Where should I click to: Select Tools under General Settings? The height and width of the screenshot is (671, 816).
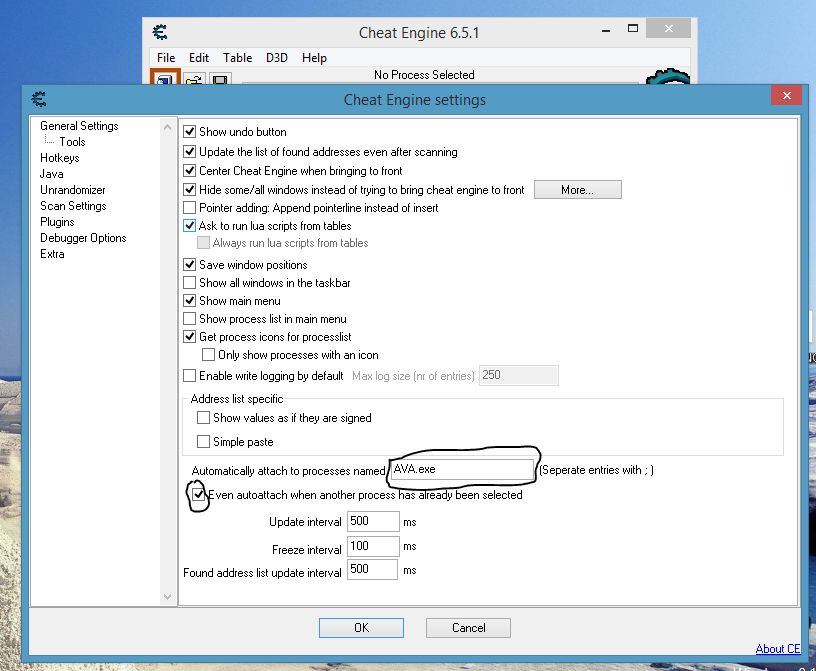click(72, 142)
